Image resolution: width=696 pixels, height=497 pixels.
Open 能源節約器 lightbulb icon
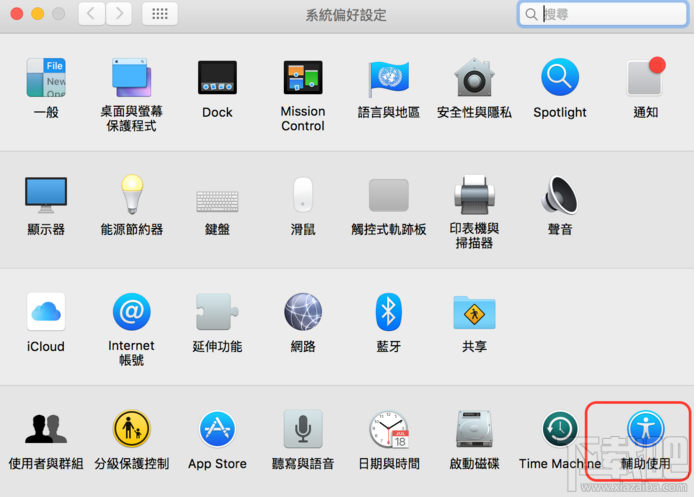click(x=132, y=194)
